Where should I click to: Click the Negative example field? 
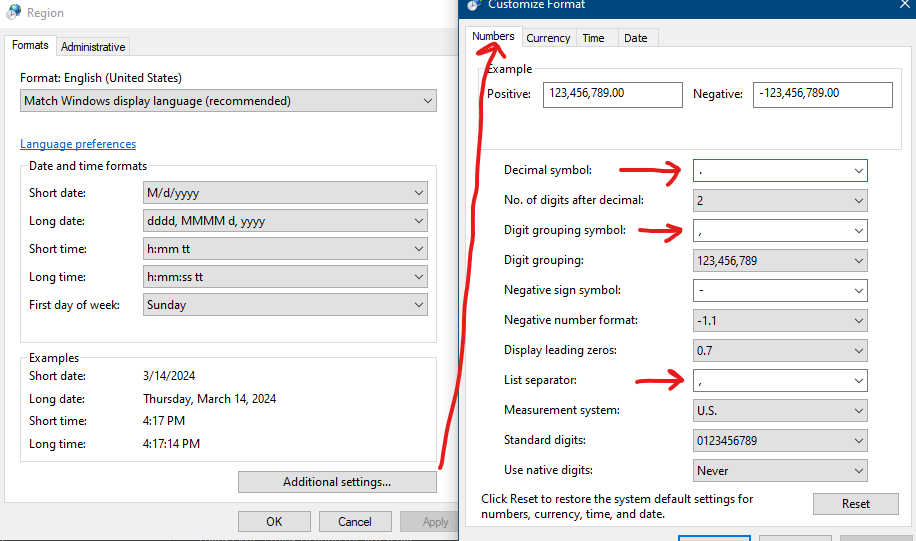tap(823, 95)
